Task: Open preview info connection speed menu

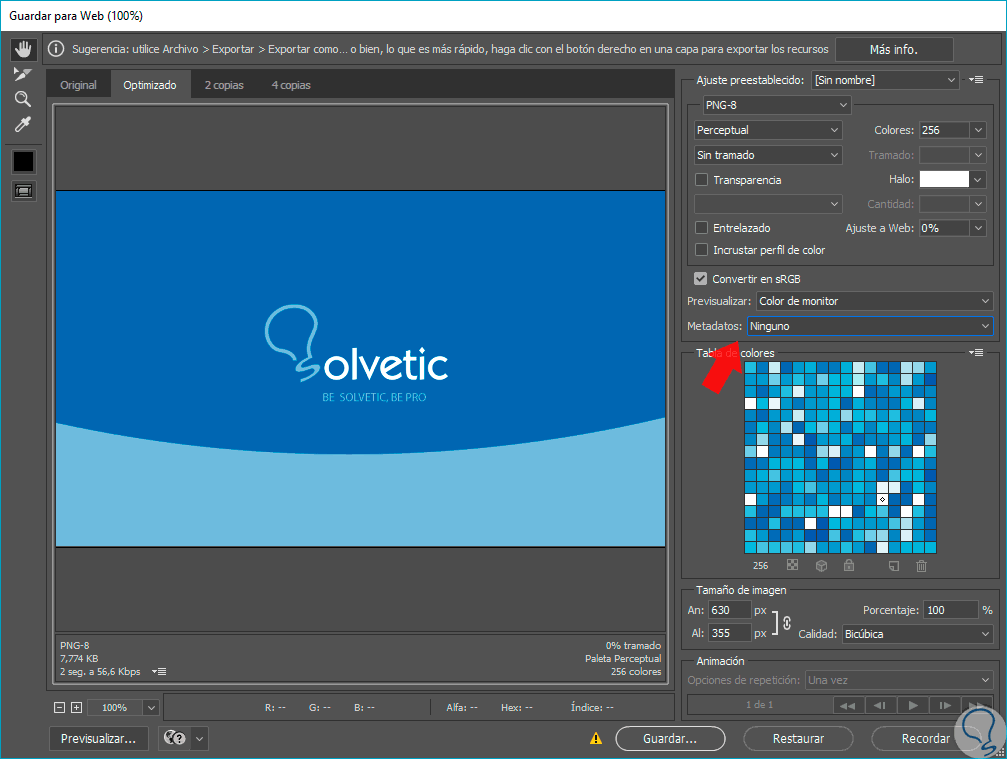Action: point(159,672)
